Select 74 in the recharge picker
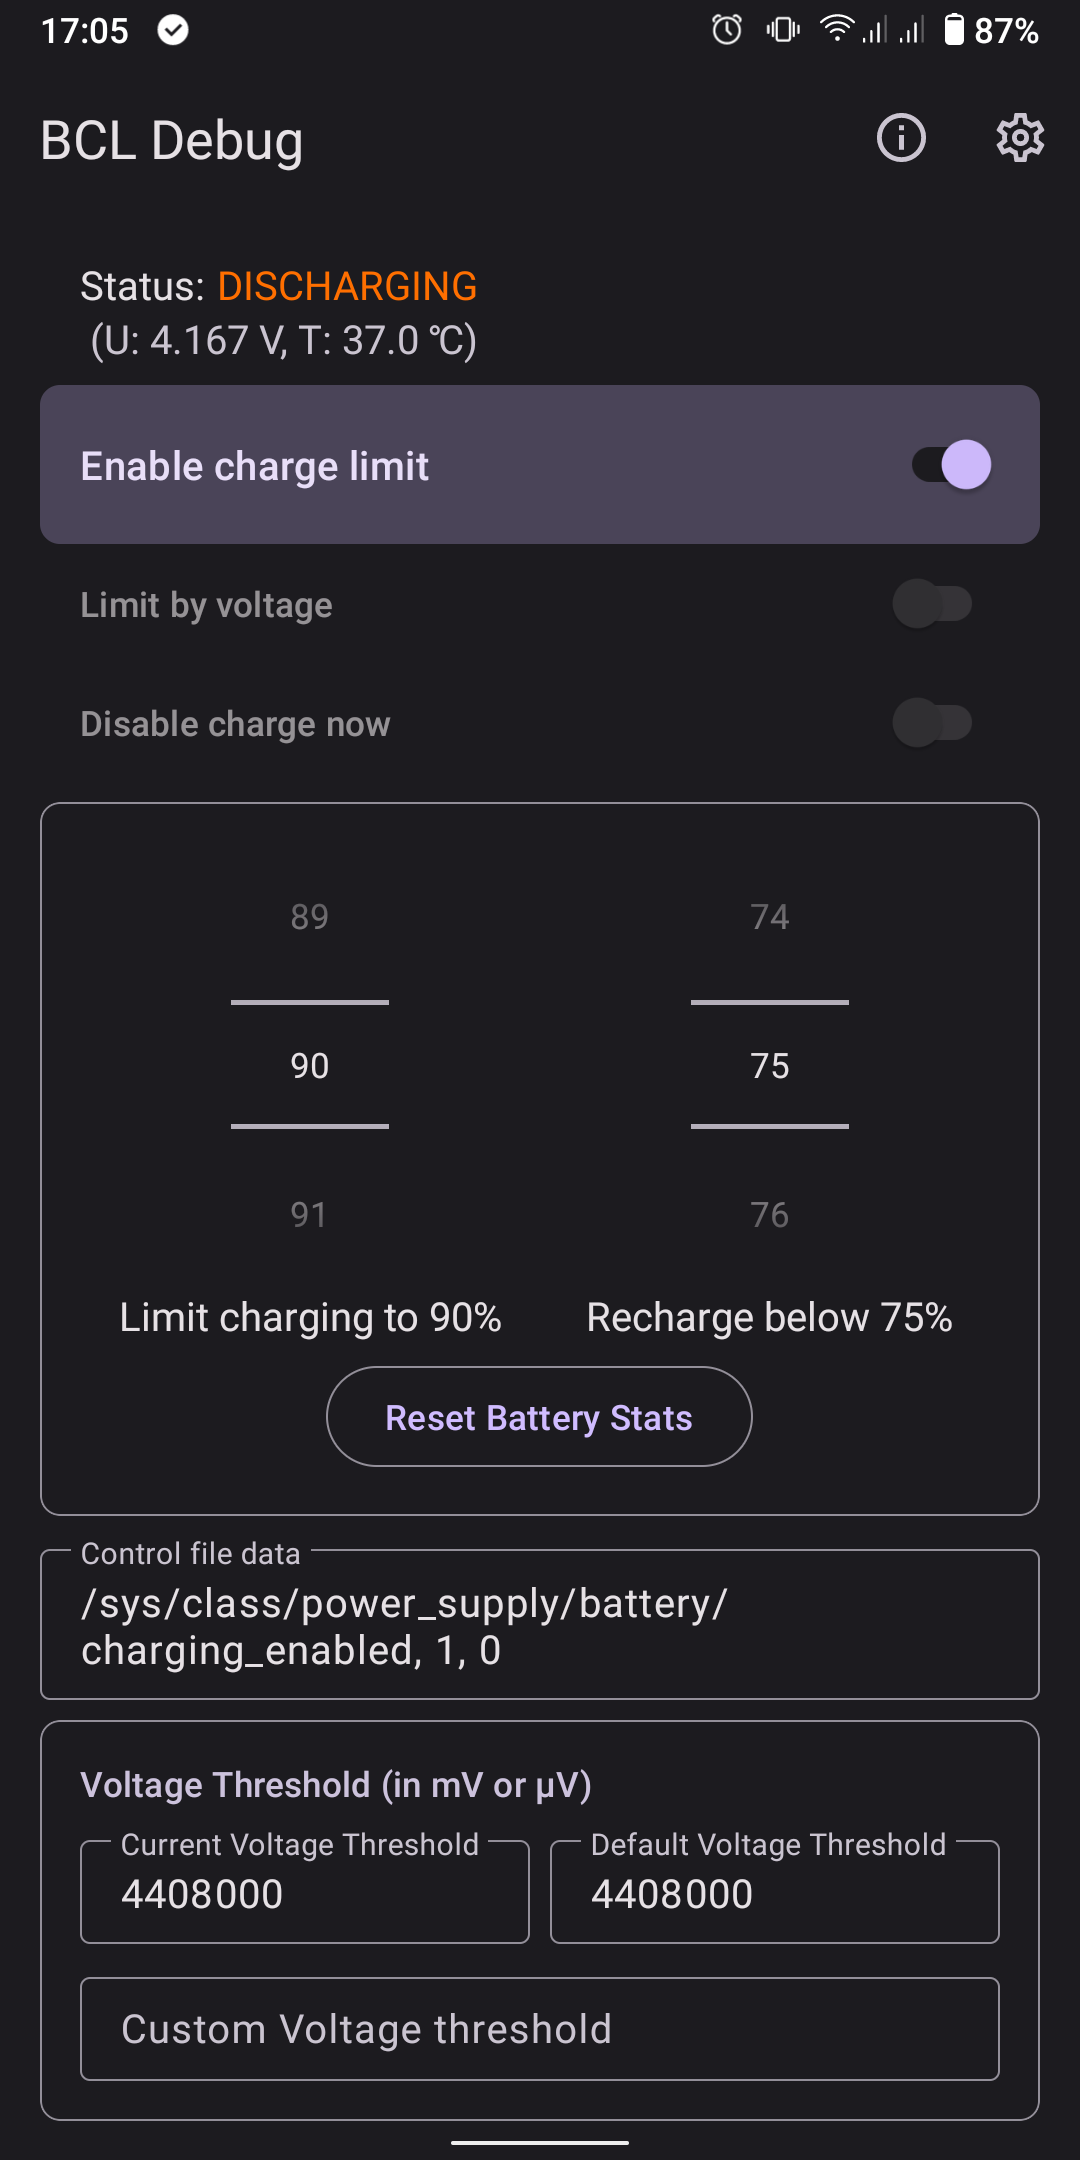Image resolution: width=1080 pixels, height=2160 pixels. pyautogui.click(x=770, y=917)
